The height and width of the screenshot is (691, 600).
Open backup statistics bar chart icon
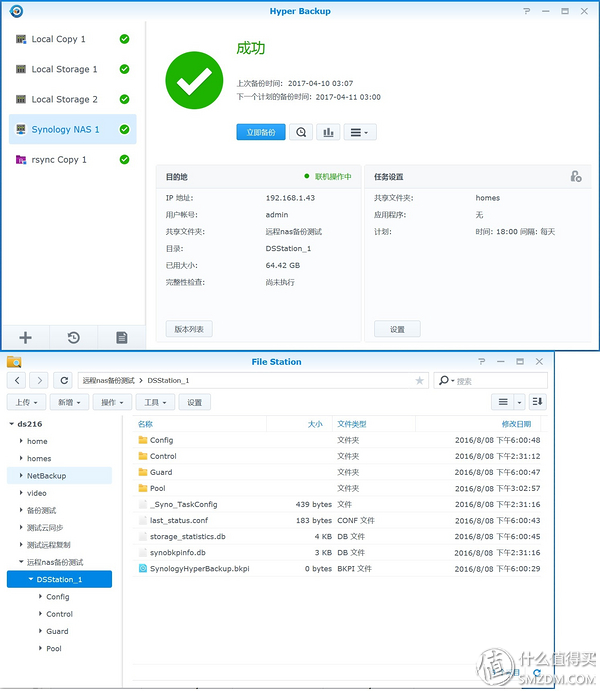click(328, 132)
